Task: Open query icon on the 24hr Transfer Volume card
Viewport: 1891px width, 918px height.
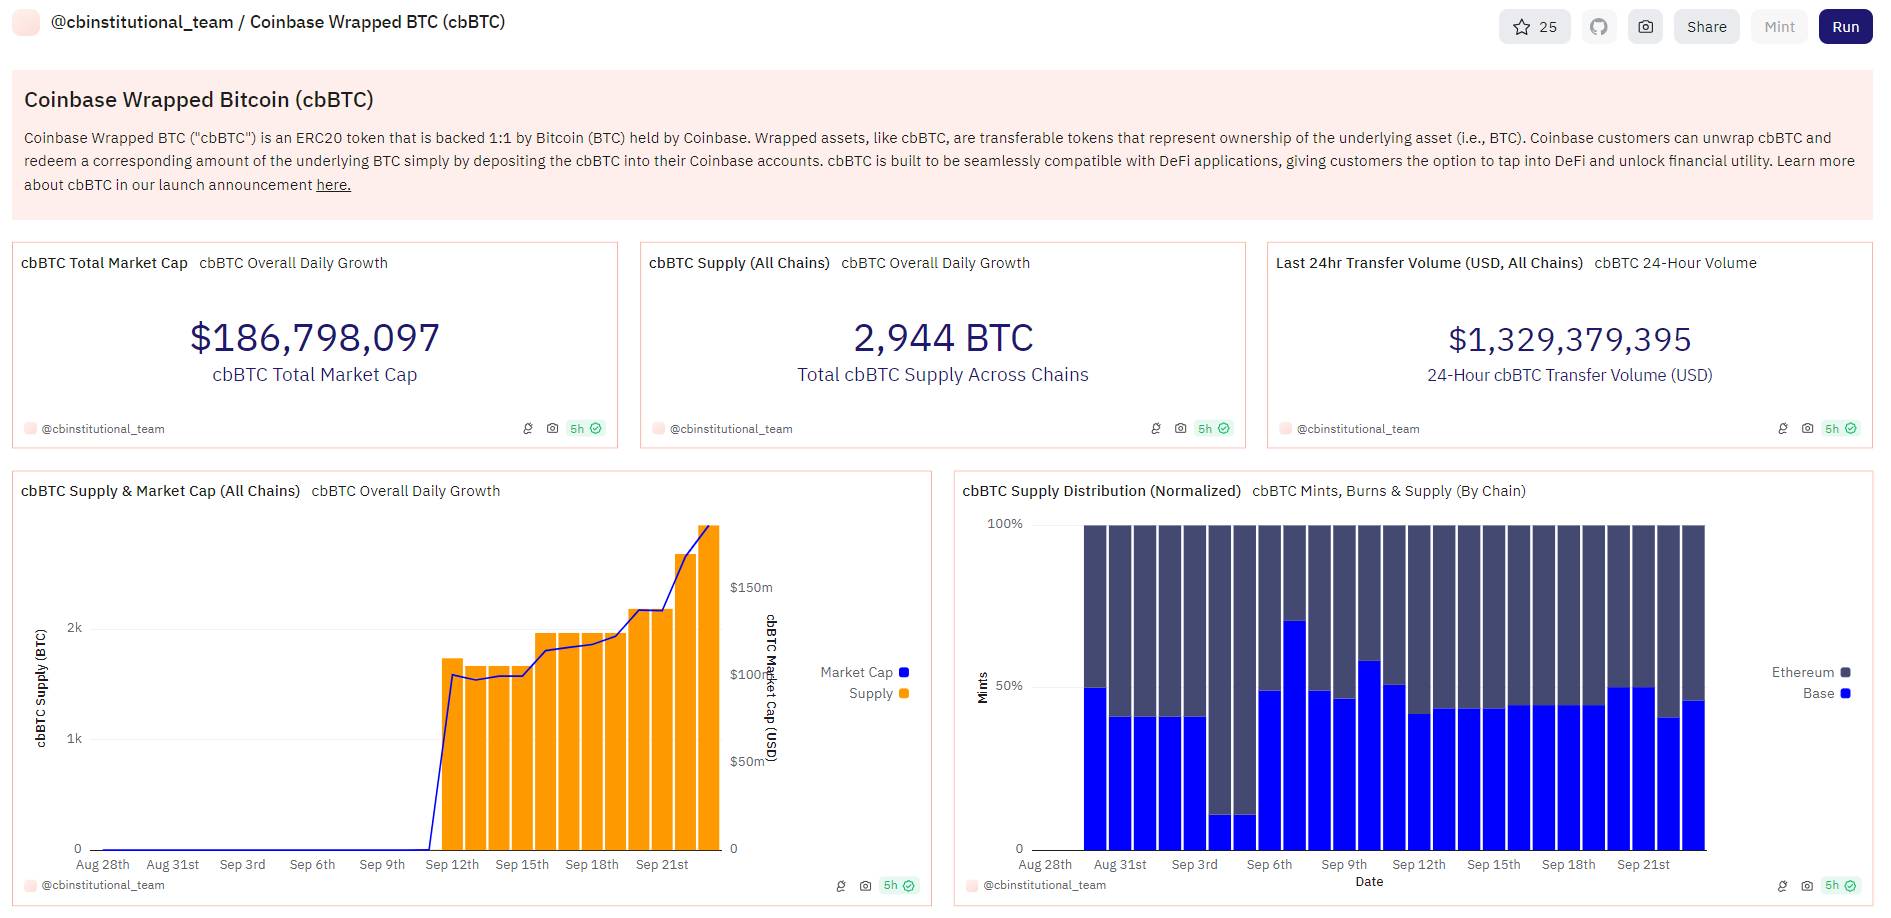Action: [x=1783, y=428]
